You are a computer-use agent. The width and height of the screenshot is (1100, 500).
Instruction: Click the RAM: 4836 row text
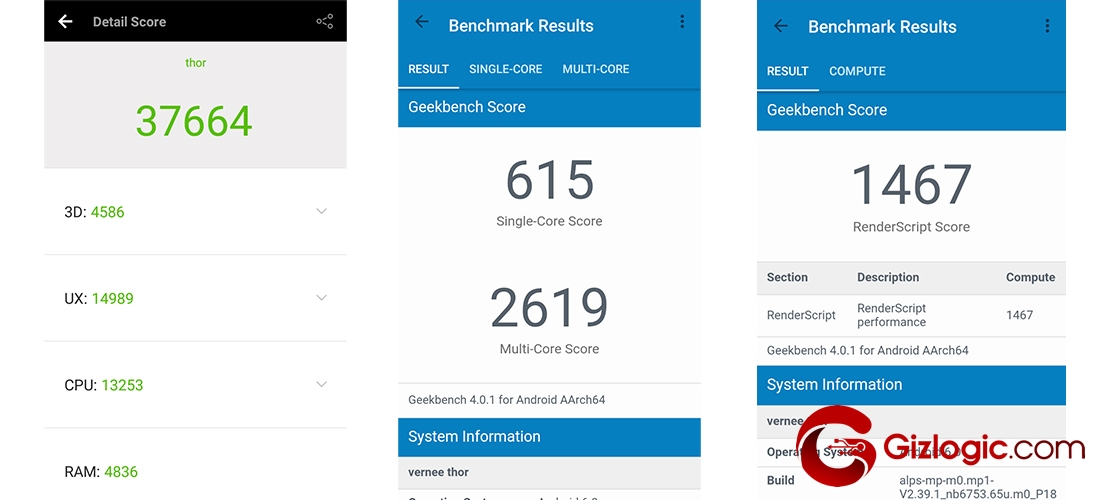point(100,472)
